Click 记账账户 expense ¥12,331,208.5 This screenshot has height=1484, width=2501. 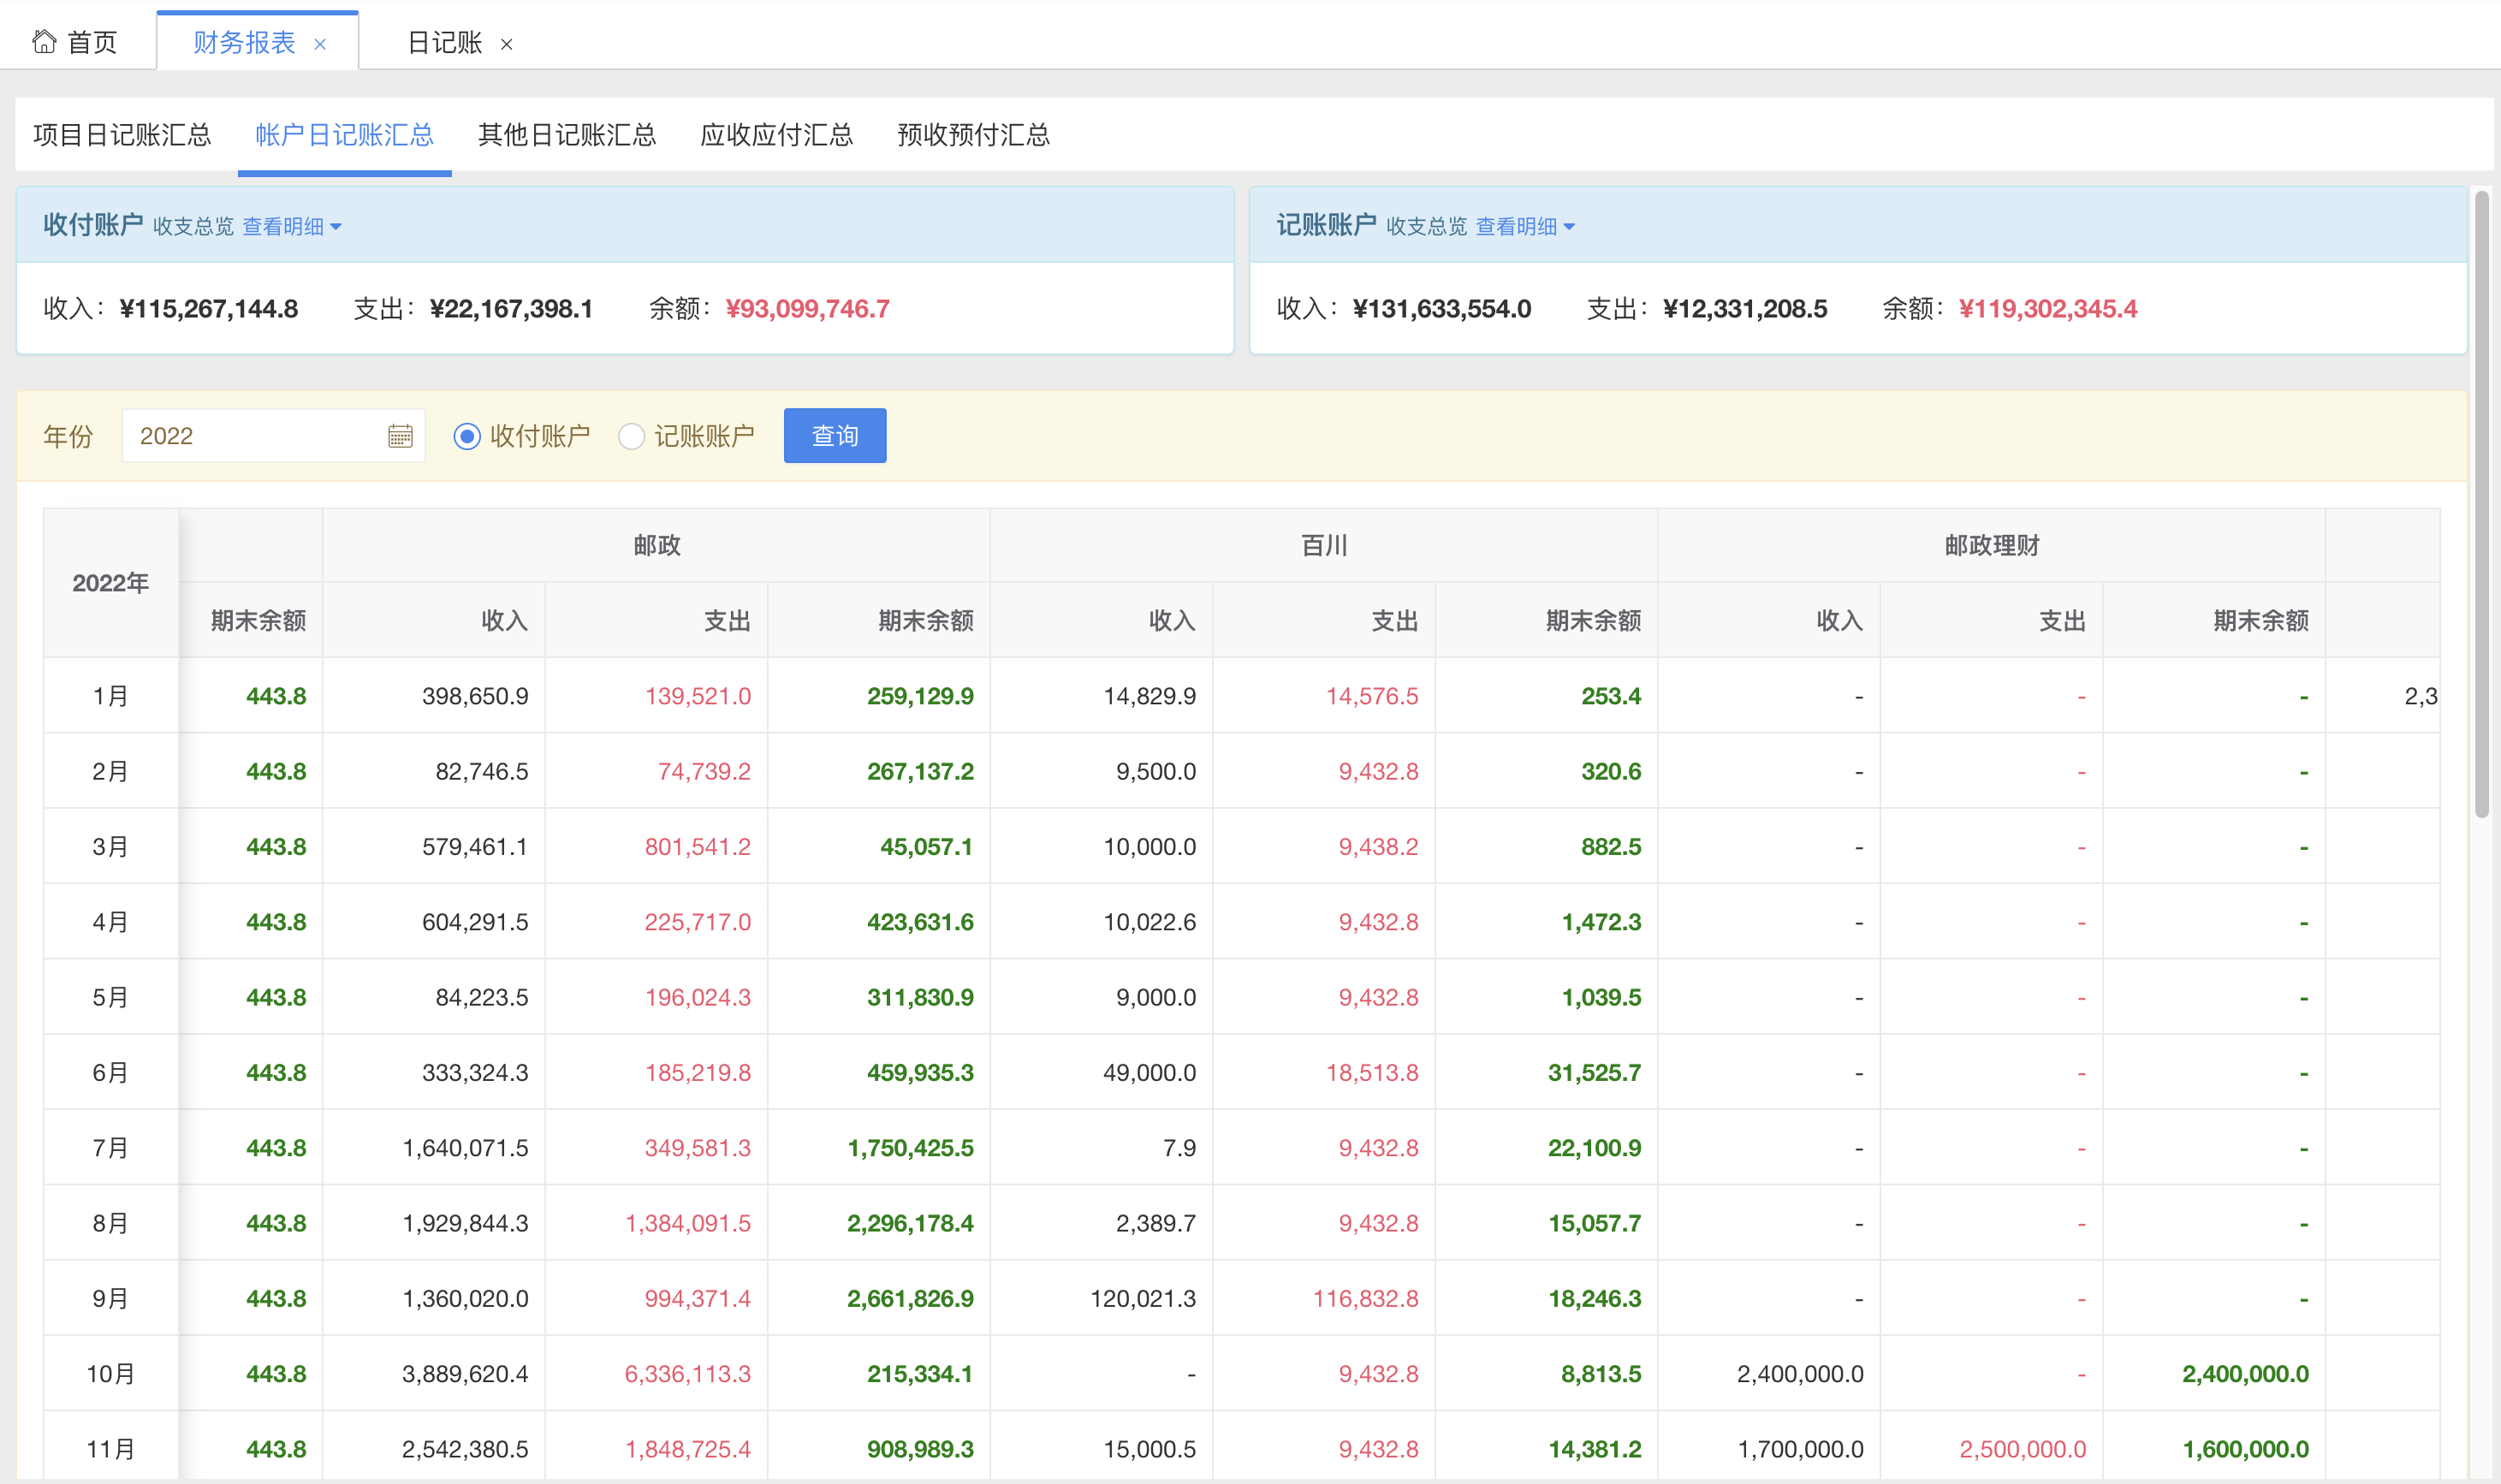(x=1744, y=309)
